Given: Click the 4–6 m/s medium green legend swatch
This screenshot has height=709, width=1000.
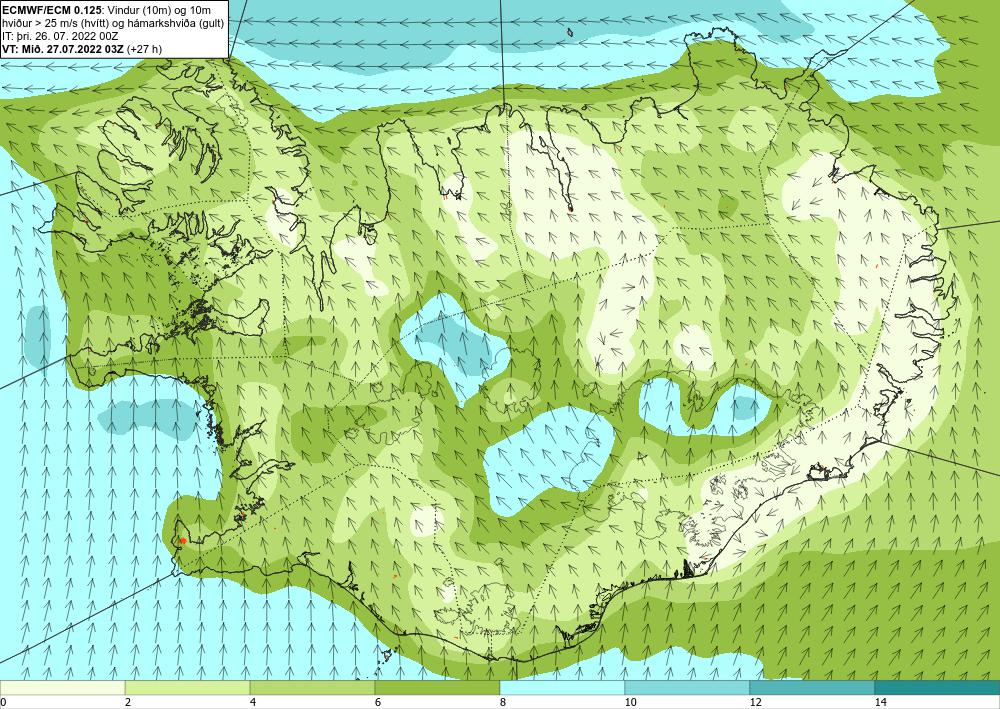Looking at the screenshot, I should (312, 688).
